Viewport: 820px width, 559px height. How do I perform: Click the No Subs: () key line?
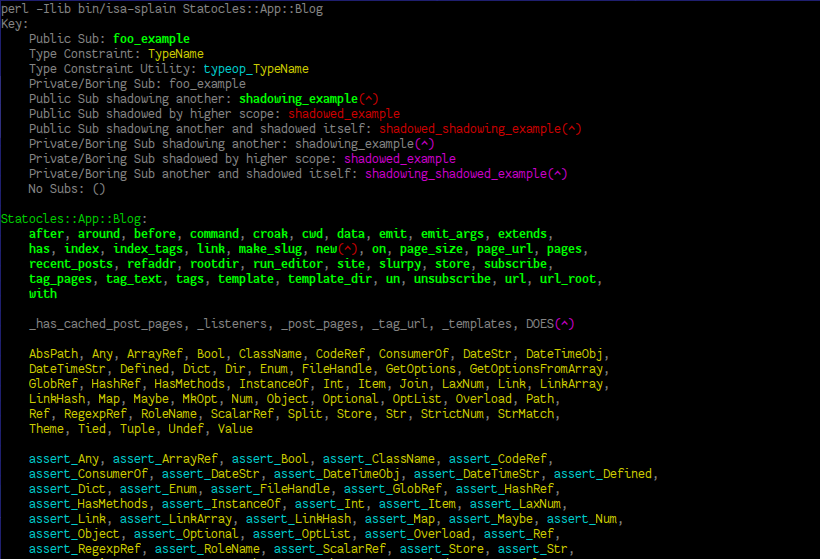click(x=67, y=189)
